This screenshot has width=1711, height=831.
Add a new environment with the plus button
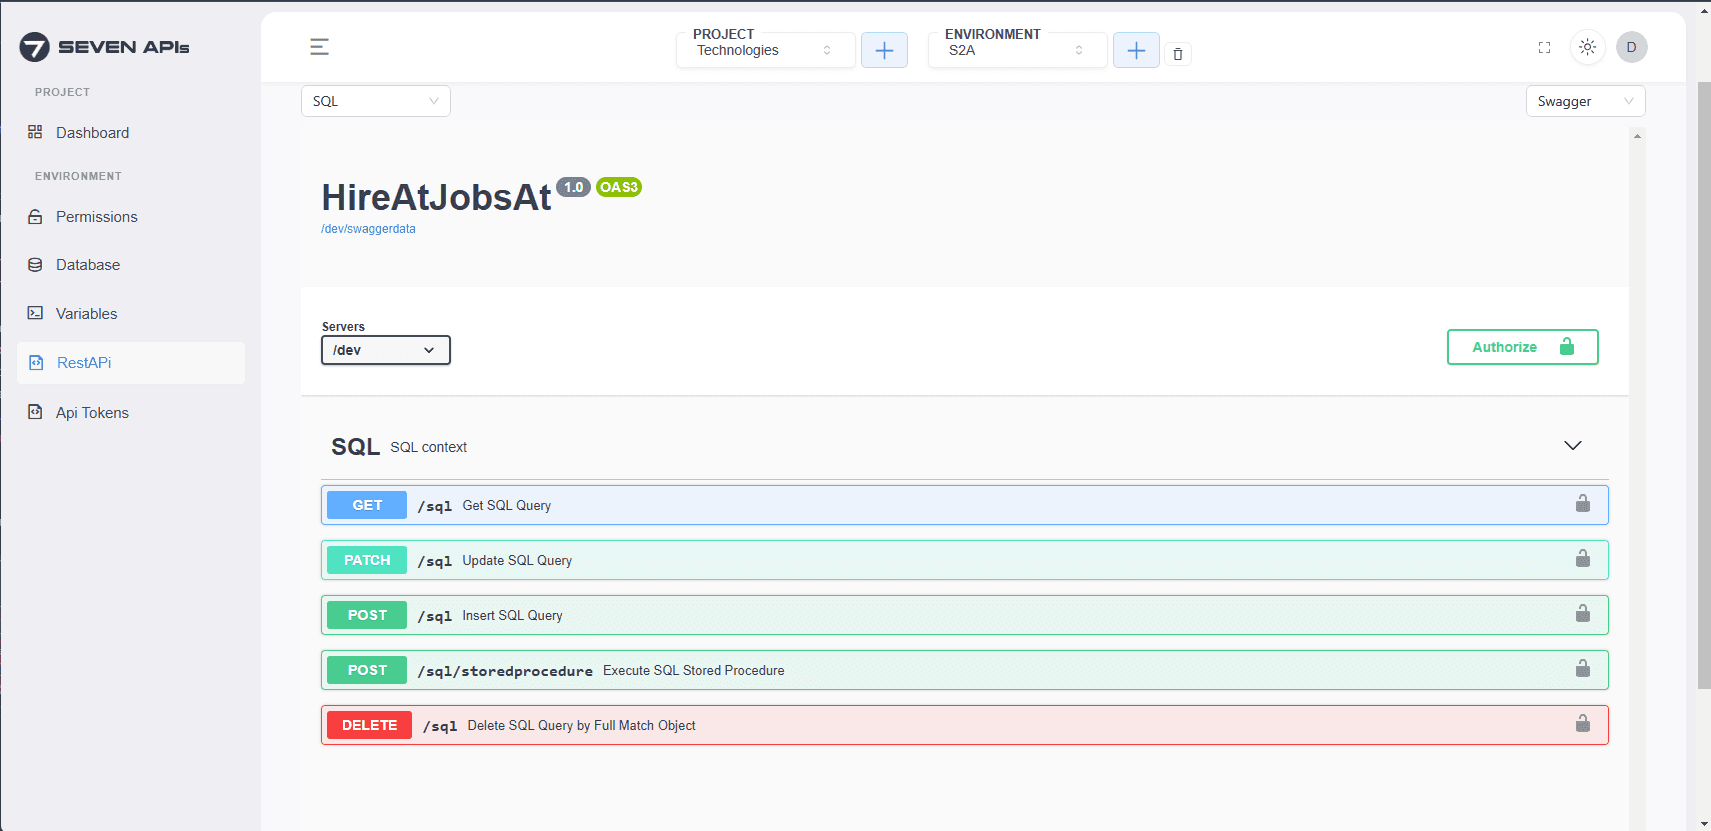1136,50
